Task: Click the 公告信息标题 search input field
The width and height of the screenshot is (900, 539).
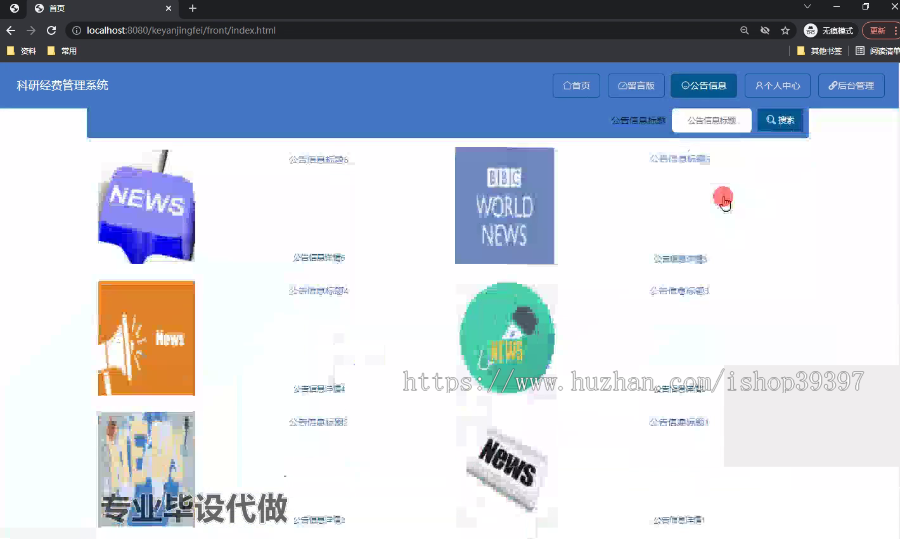Action: tap(712, 121)
